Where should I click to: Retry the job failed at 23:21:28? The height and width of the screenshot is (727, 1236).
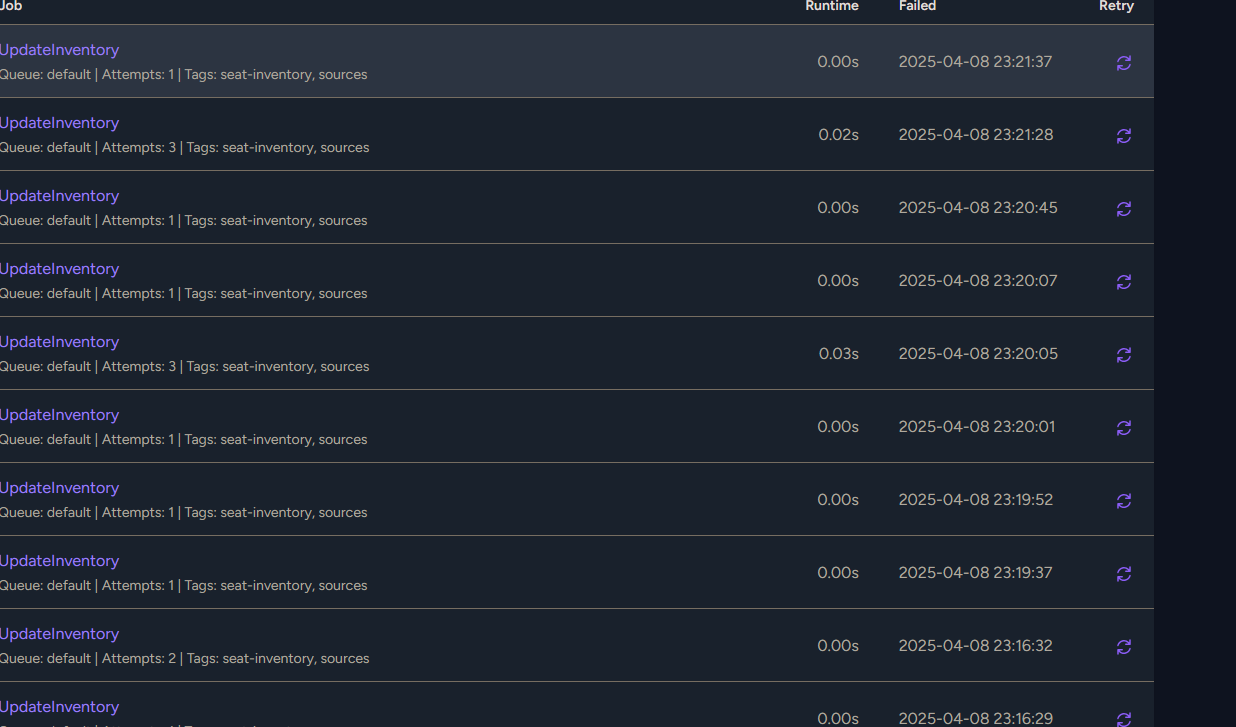[1124, 136]
